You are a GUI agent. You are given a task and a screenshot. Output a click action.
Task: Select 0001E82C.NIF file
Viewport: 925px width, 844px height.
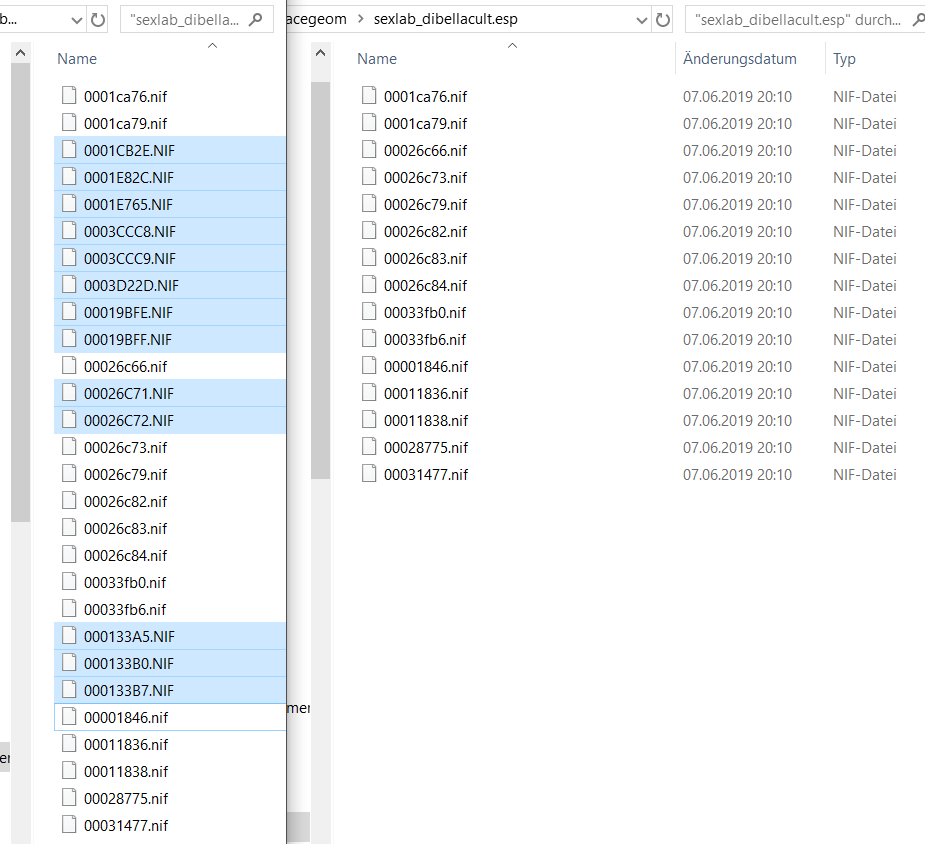pos(170,178)
